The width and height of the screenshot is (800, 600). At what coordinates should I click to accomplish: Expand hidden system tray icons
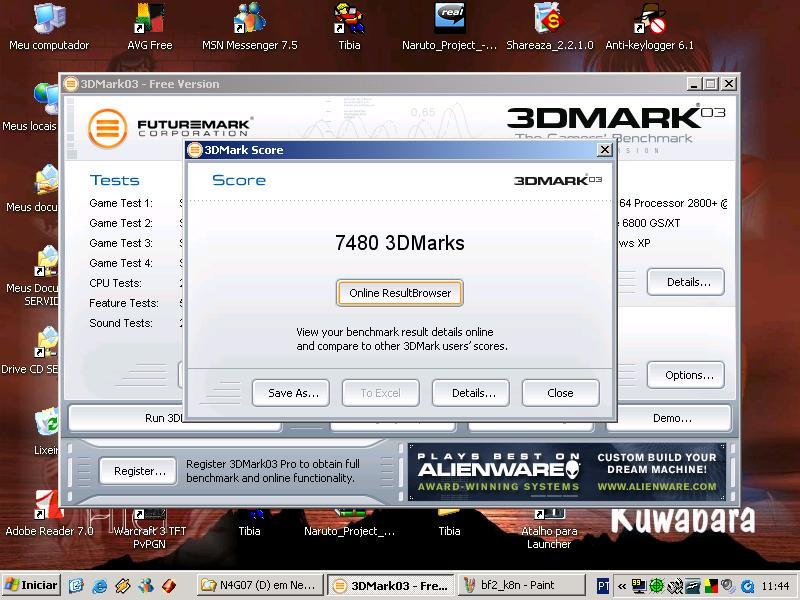pyautogui.click(x=621, y=586)
